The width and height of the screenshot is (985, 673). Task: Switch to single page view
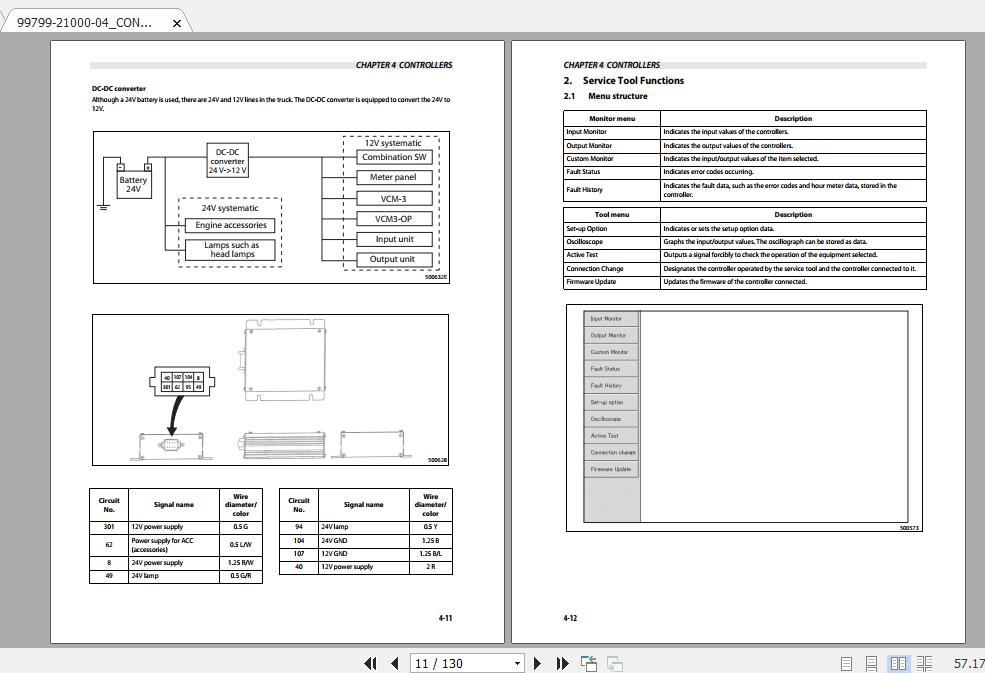tap(846, 664)
